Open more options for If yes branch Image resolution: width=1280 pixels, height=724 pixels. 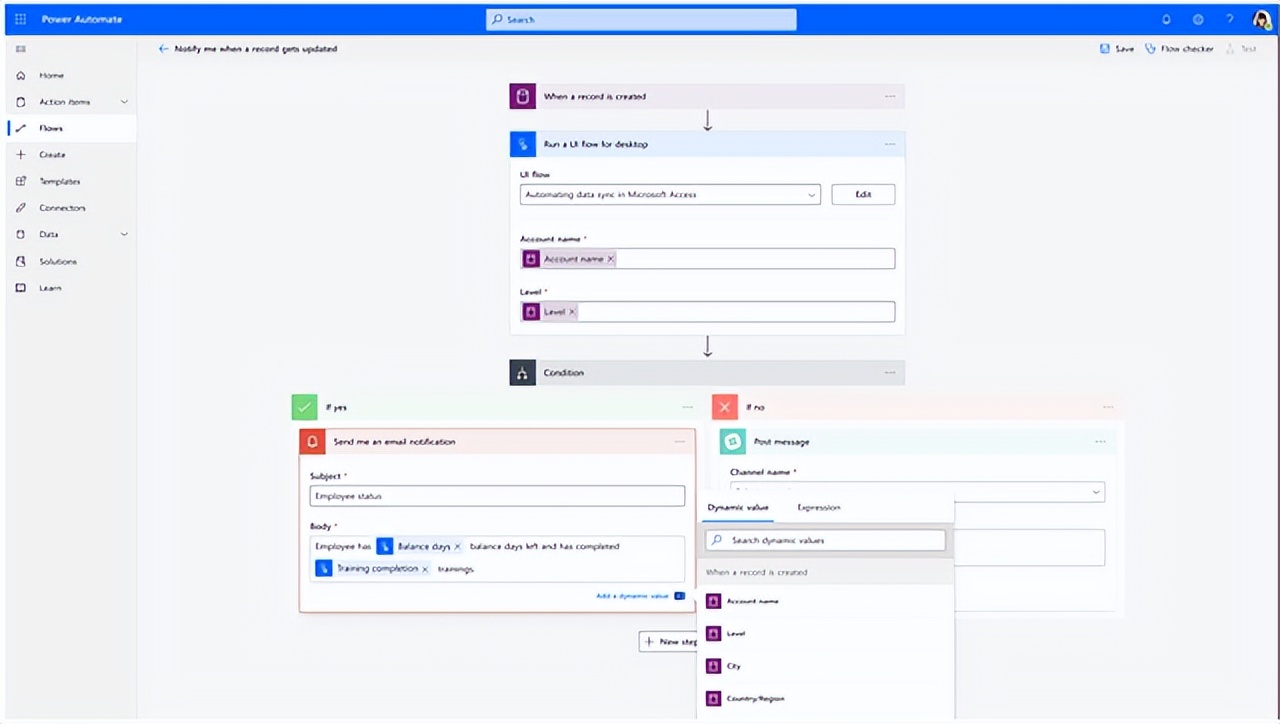[687, 407]
